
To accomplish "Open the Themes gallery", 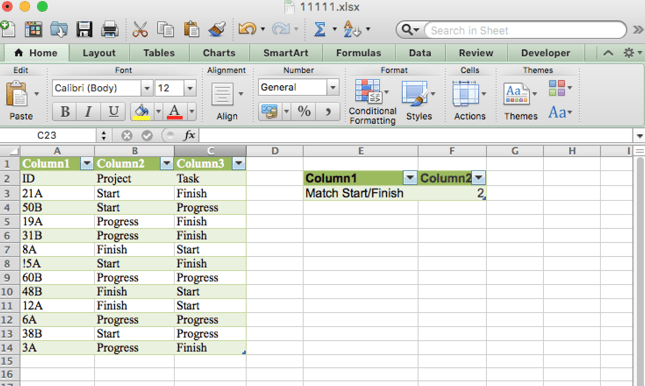I will (x=516, y=94).
